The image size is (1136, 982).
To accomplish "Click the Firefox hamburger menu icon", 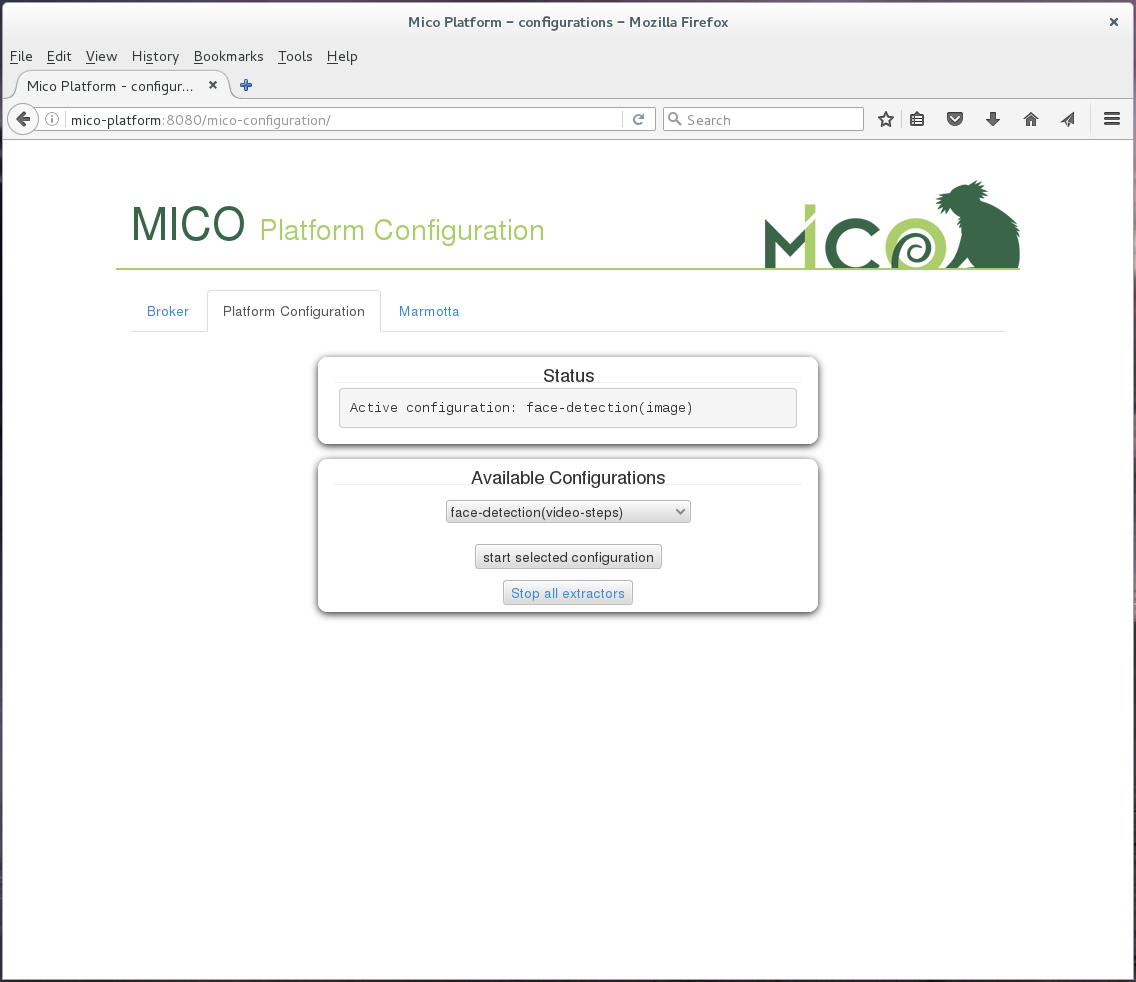I will pos(1112,118).
